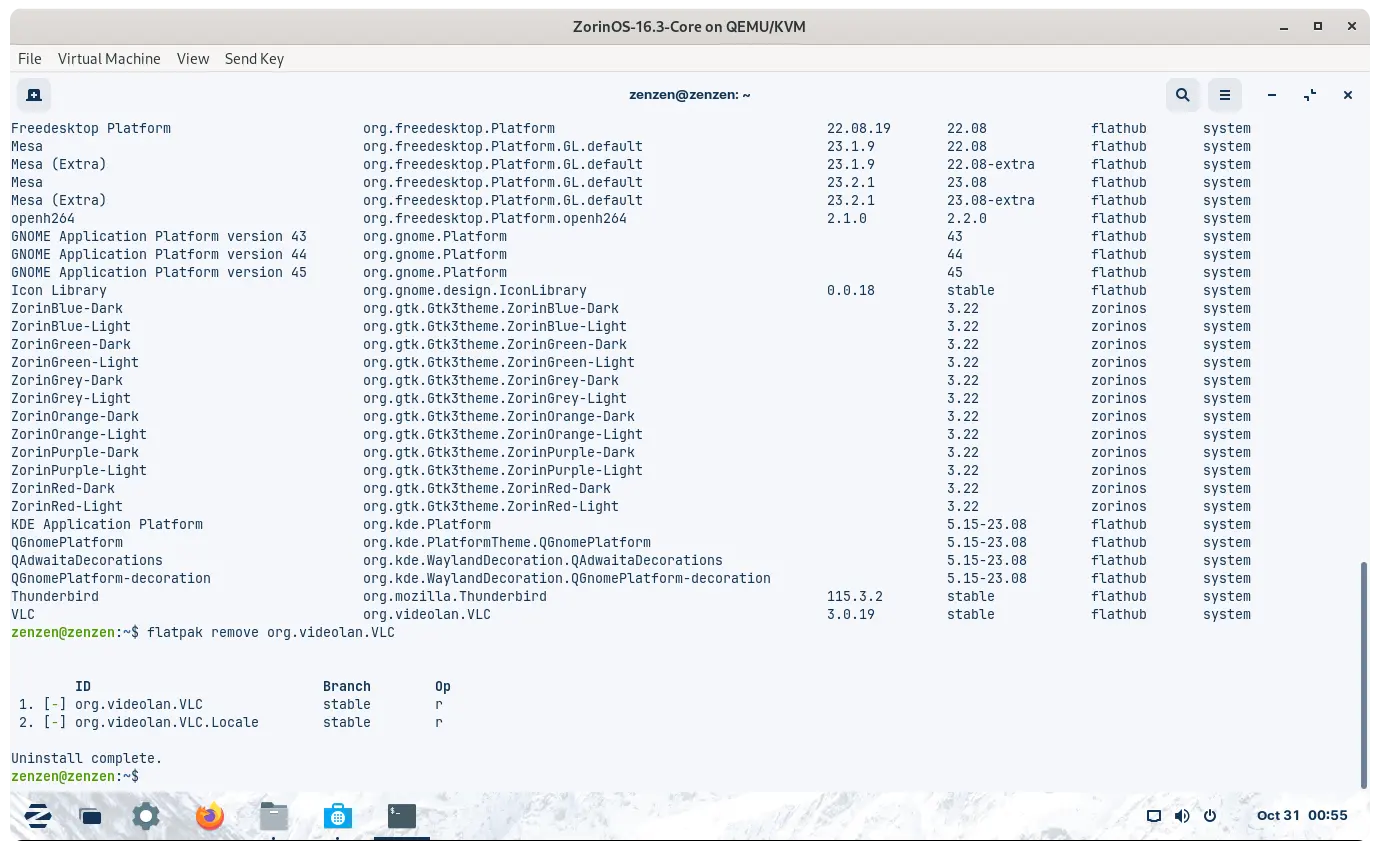Restore the inner terminal window size
The image size is (1380, 851).
click(1310, 95)
